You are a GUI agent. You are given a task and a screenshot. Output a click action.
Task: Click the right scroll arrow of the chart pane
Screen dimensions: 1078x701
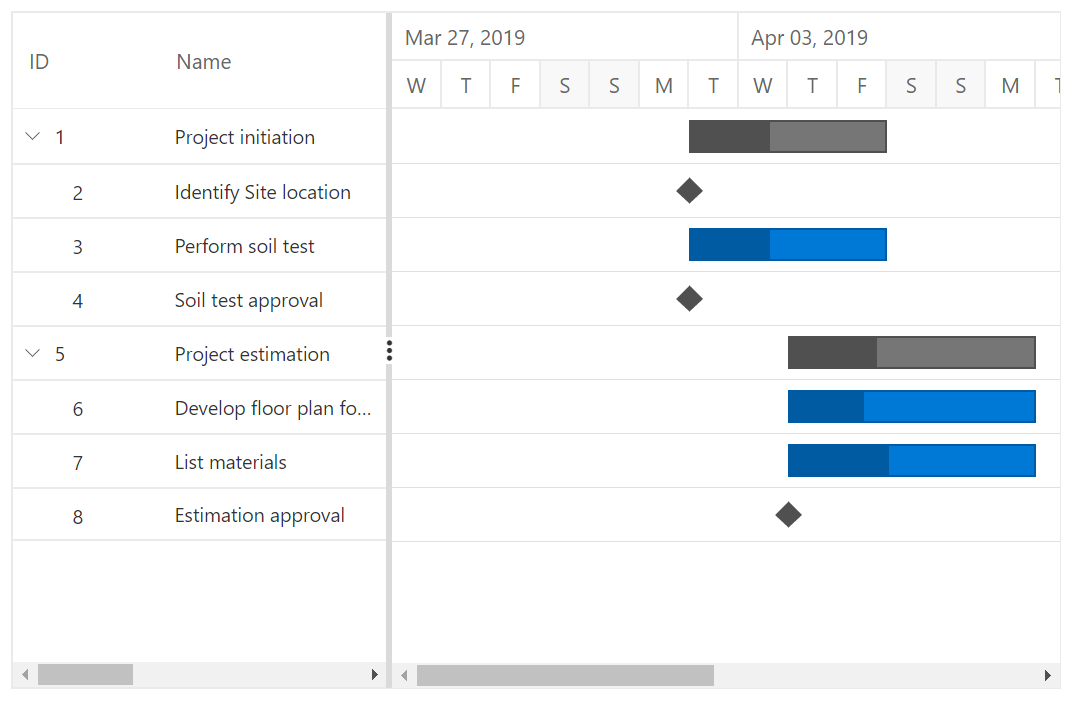[x=1048, y=675]
